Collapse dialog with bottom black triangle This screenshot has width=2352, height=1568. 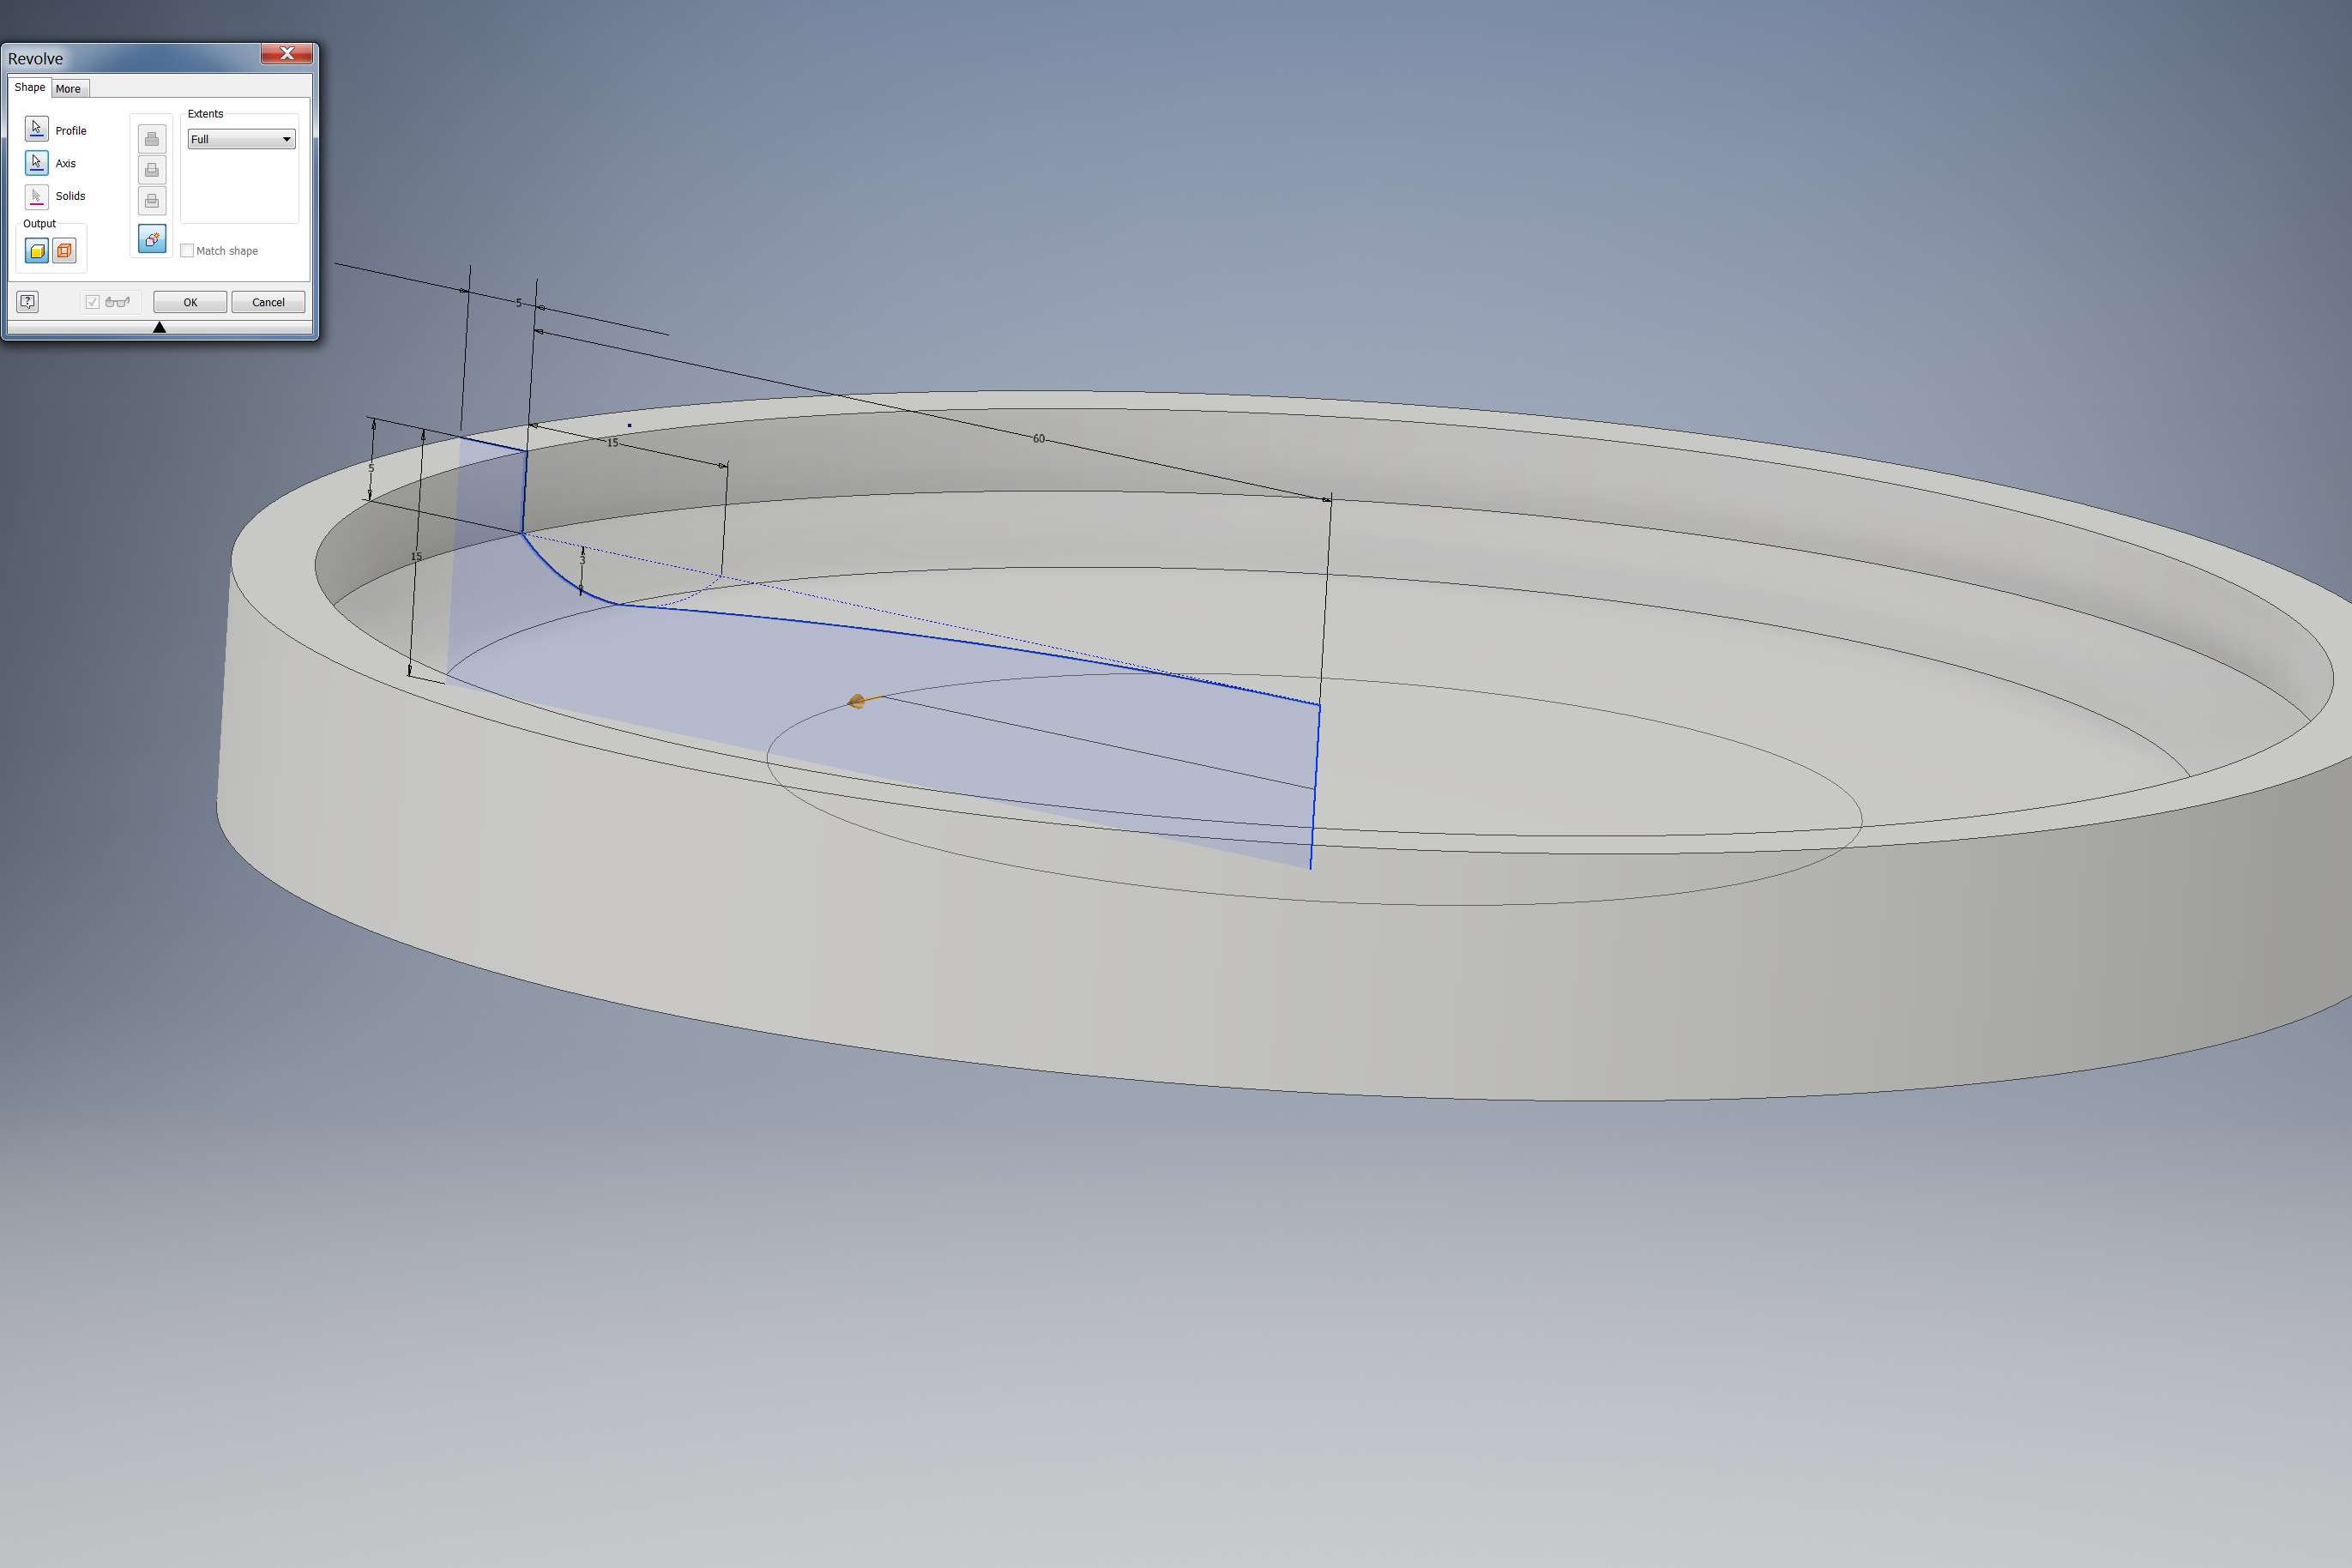click(x=159, y=327)
